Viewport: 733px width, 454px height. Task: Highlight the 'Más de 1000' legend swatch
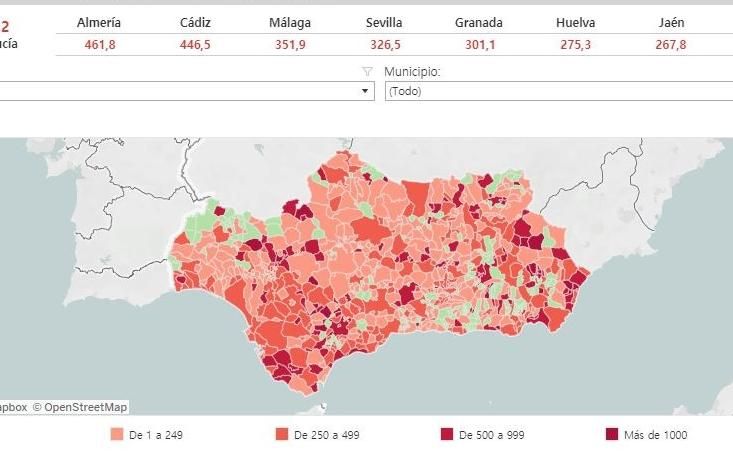611,435
